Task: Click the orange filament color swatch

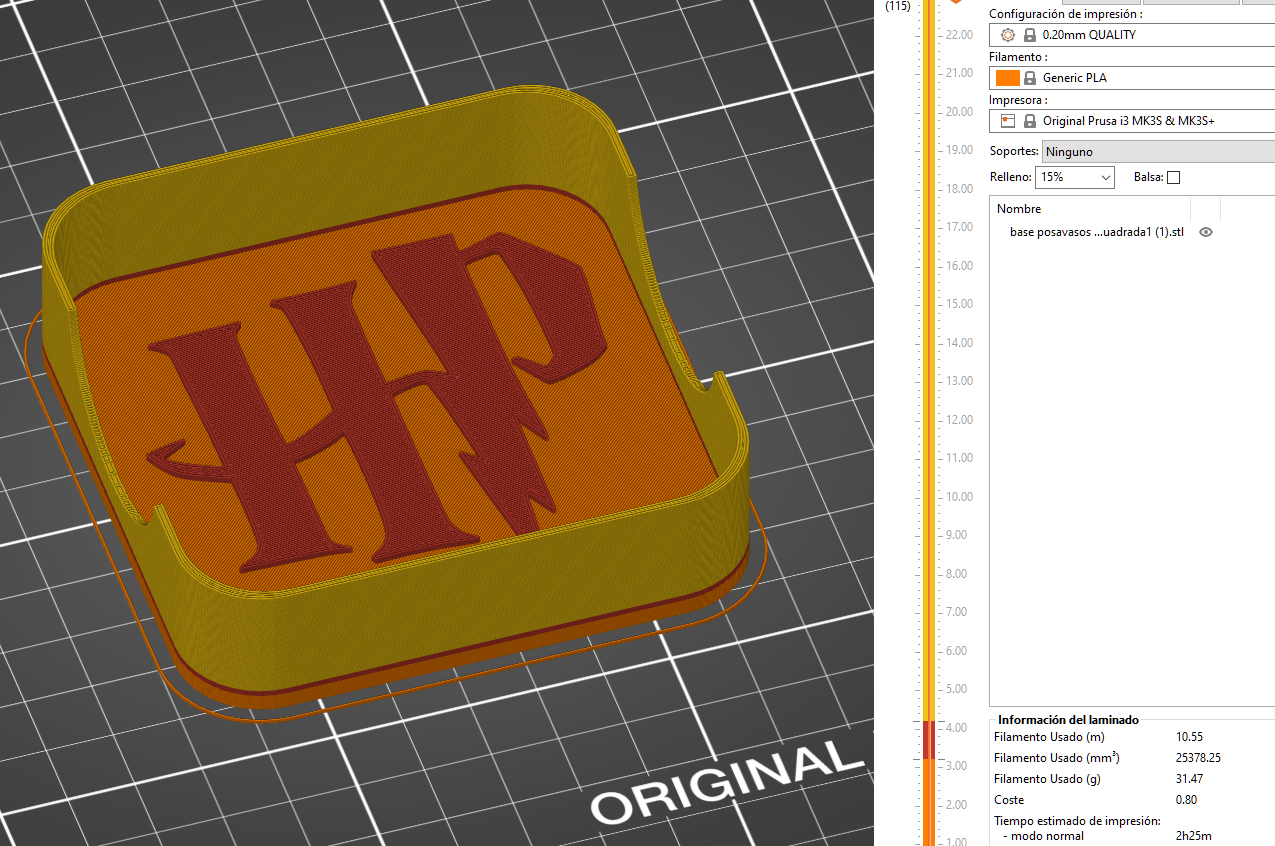Action: (x=1007, y=78)
